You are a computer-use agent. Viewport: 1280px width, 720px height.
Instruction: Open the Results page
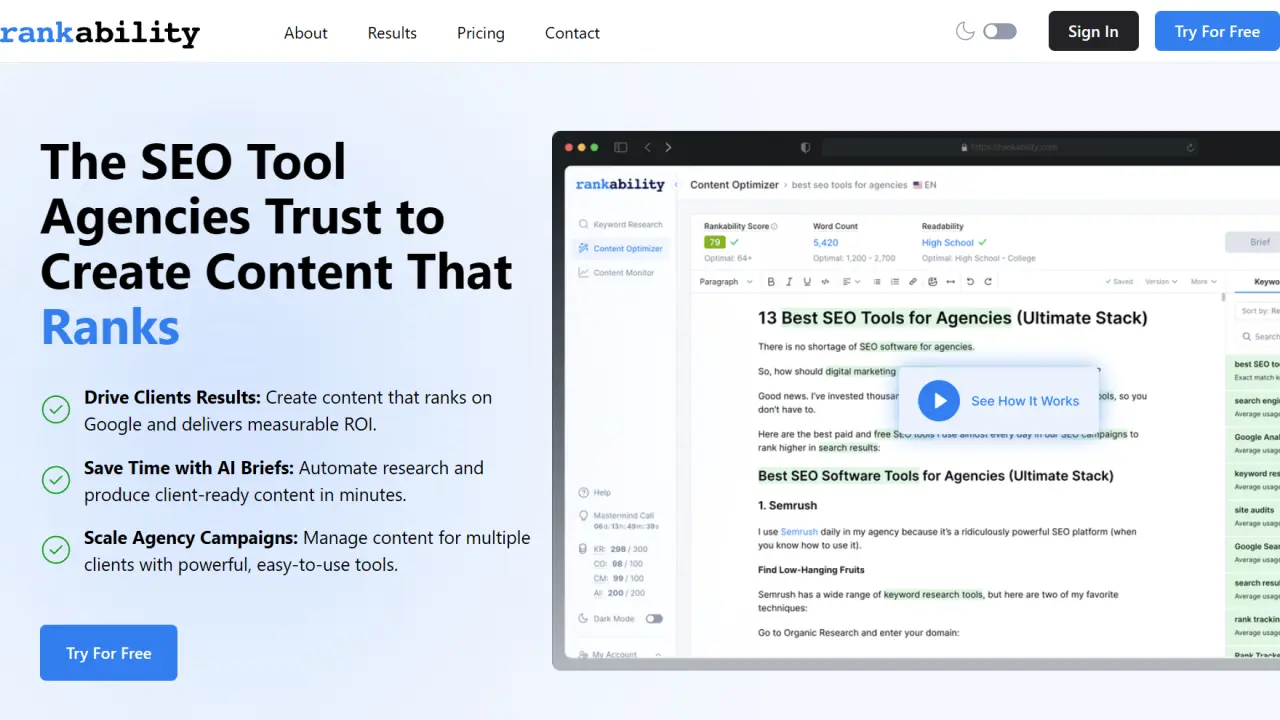coord(392,33)
